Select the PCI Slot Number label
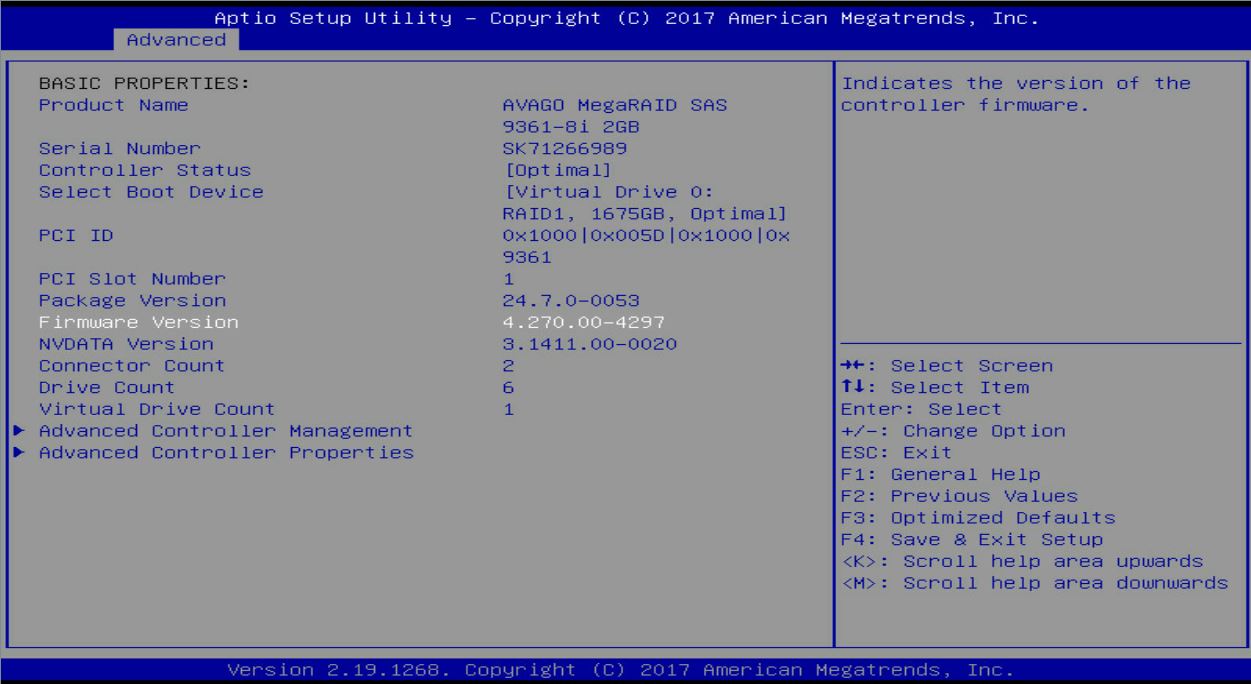The height and width of the screenshot is (684, 1251). 132,278
